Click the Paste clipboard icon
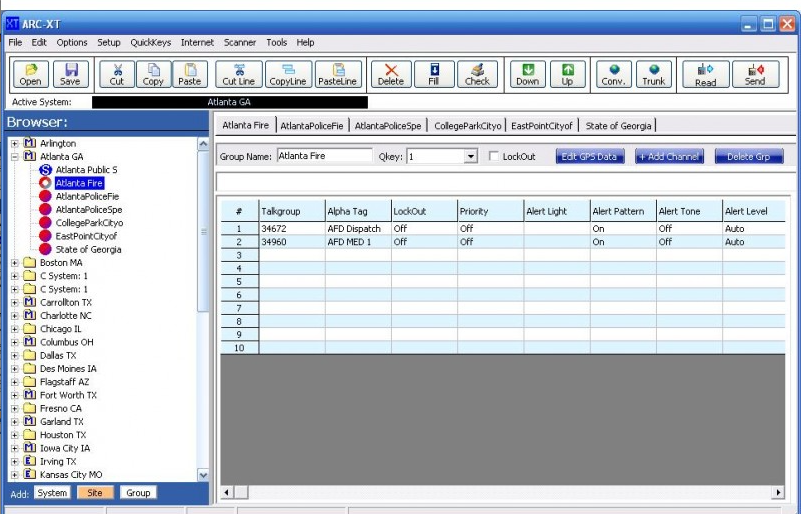The image size is (801, 514). tap(190, 69)
